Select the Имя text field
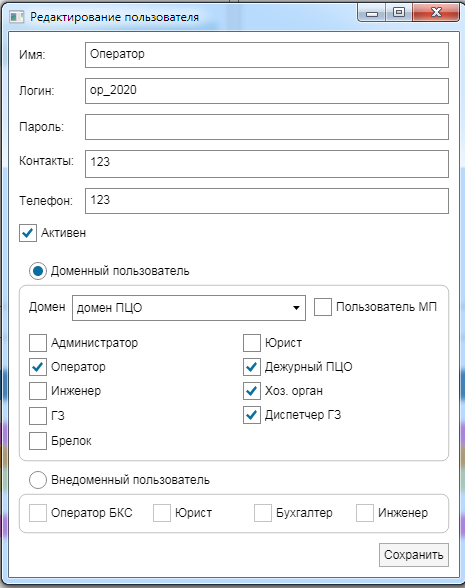 [267, 55]
